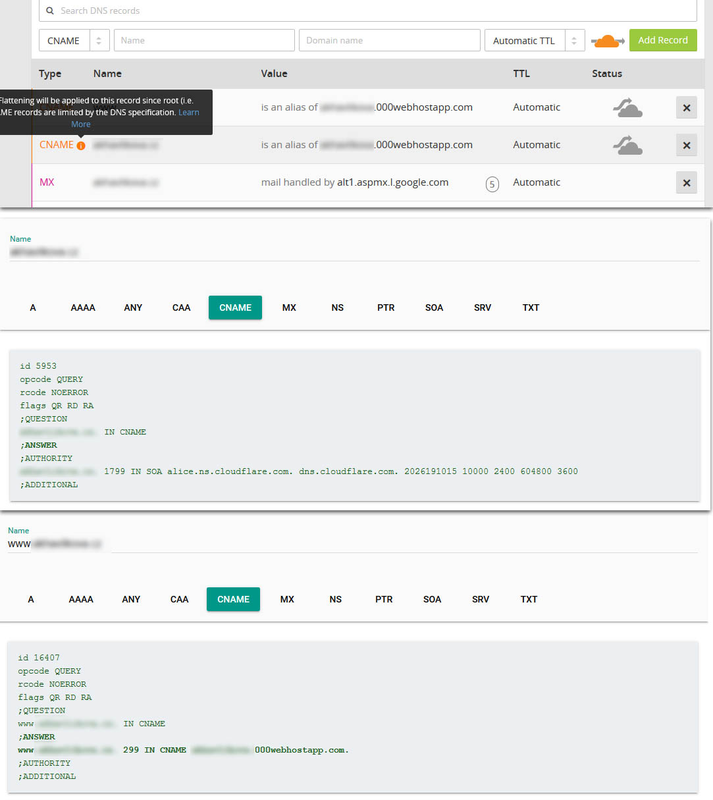Select the MX tab in first lookup panel
Viewport: 713px width, 800px height.
[x=289, y=308]
